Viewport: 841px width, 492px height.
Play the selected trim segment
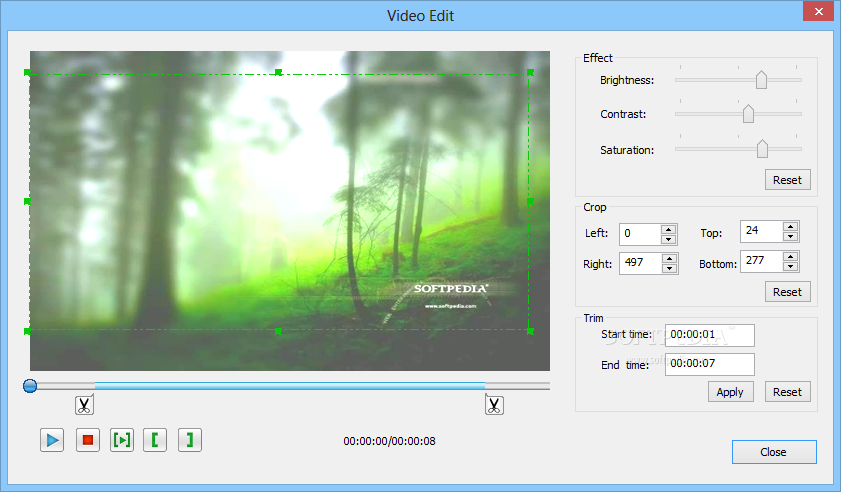click(x=122, y=440)
